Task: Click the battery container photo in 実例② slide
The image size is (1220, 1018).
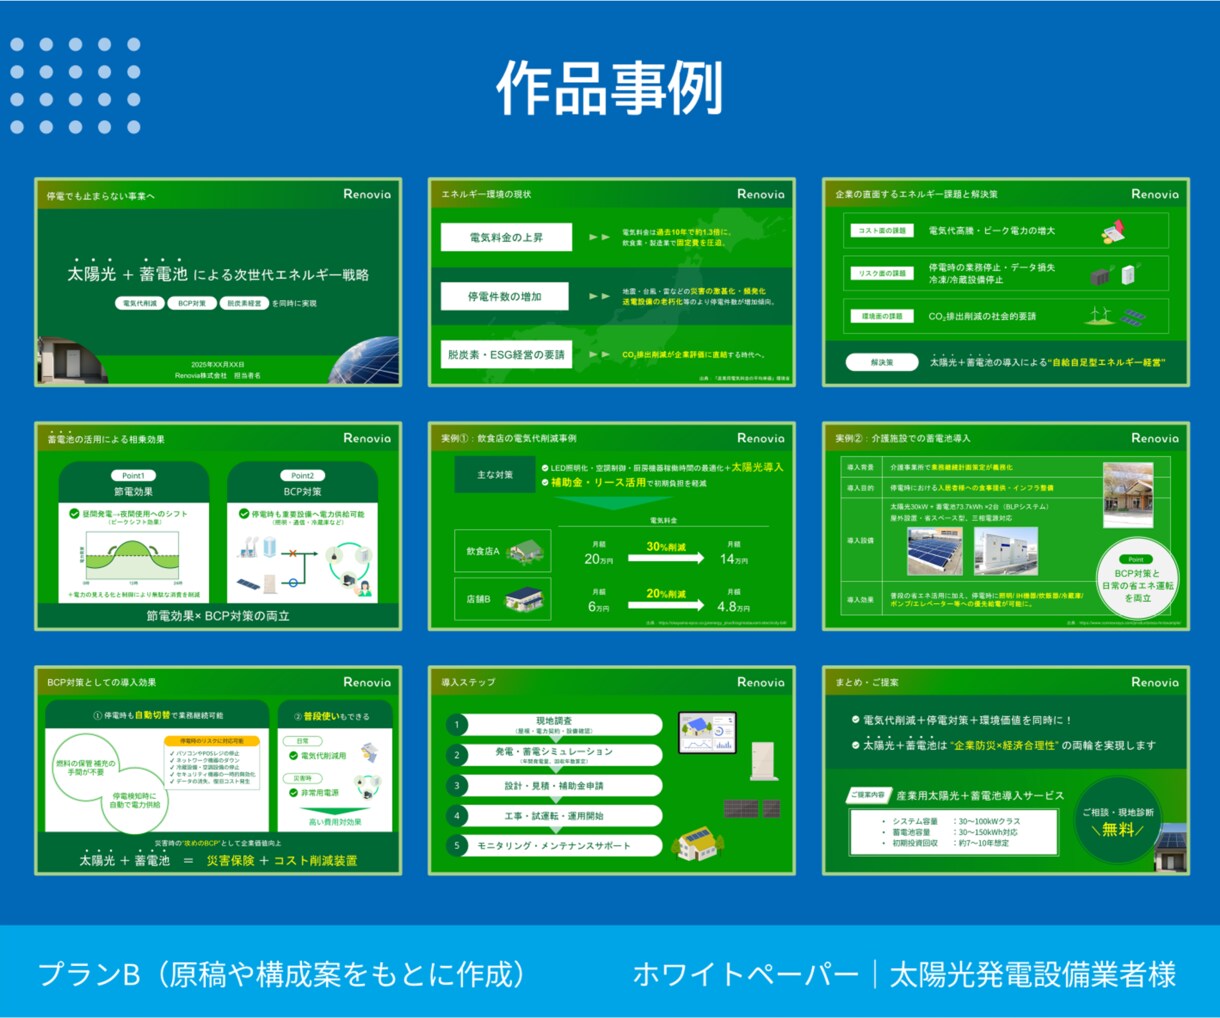Action: pos(1006,551)
